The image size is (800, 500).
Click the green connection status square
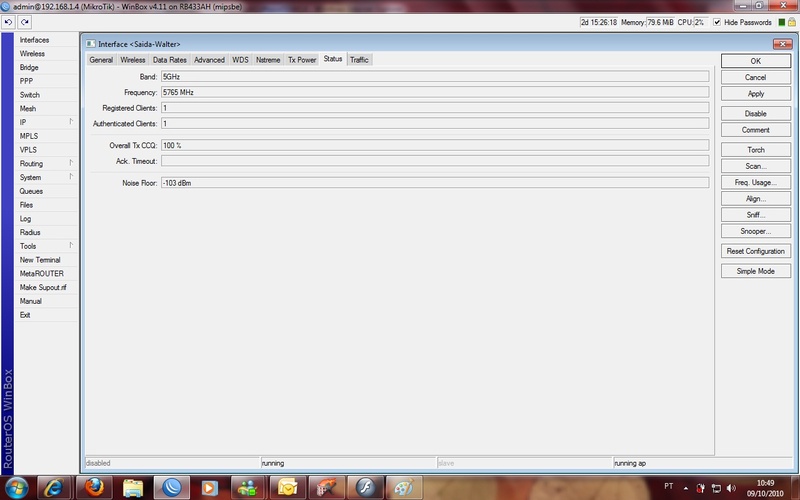pyautogui.click(x=782, y=22)
